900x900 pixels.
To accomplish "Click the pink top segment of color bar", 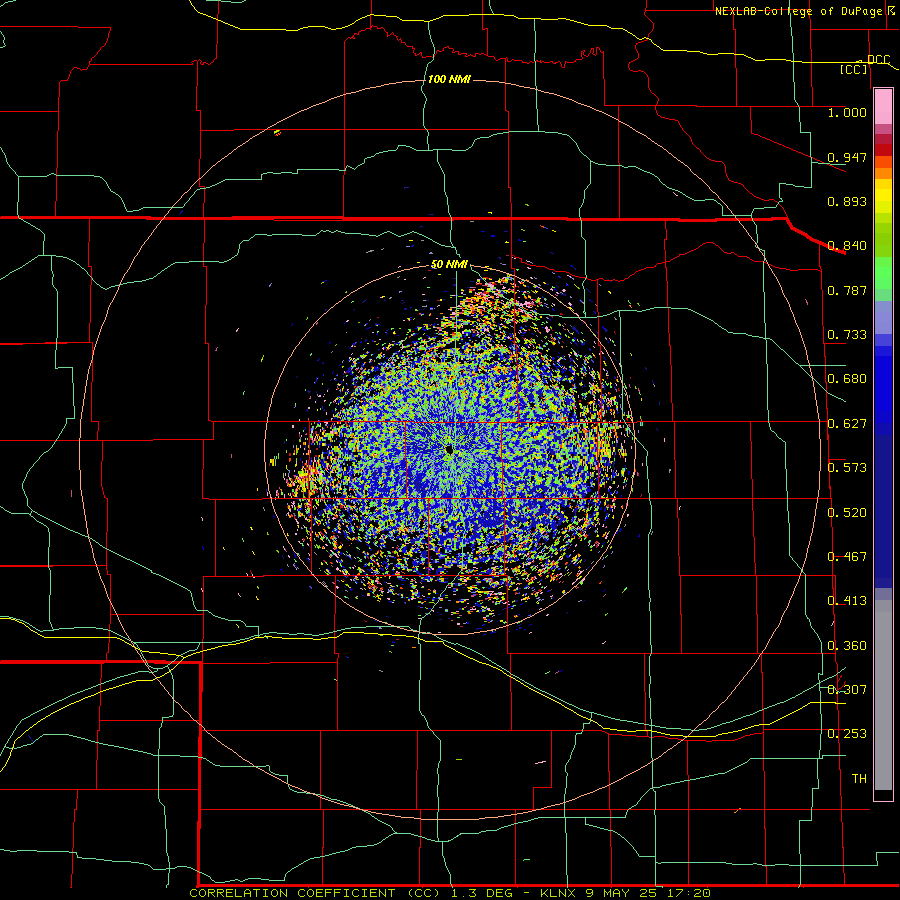I will (883, 107).
